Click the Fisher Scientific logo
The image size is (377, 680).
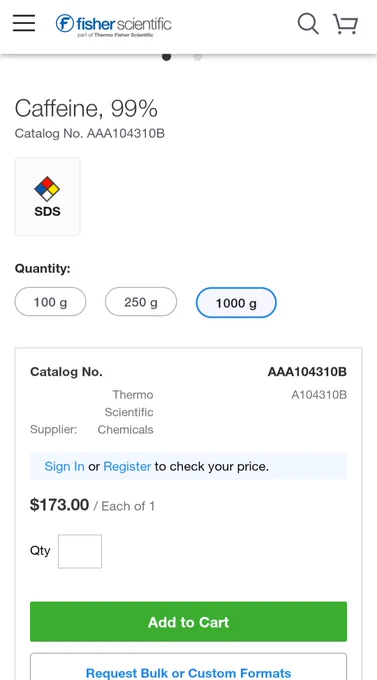(114, 25)
